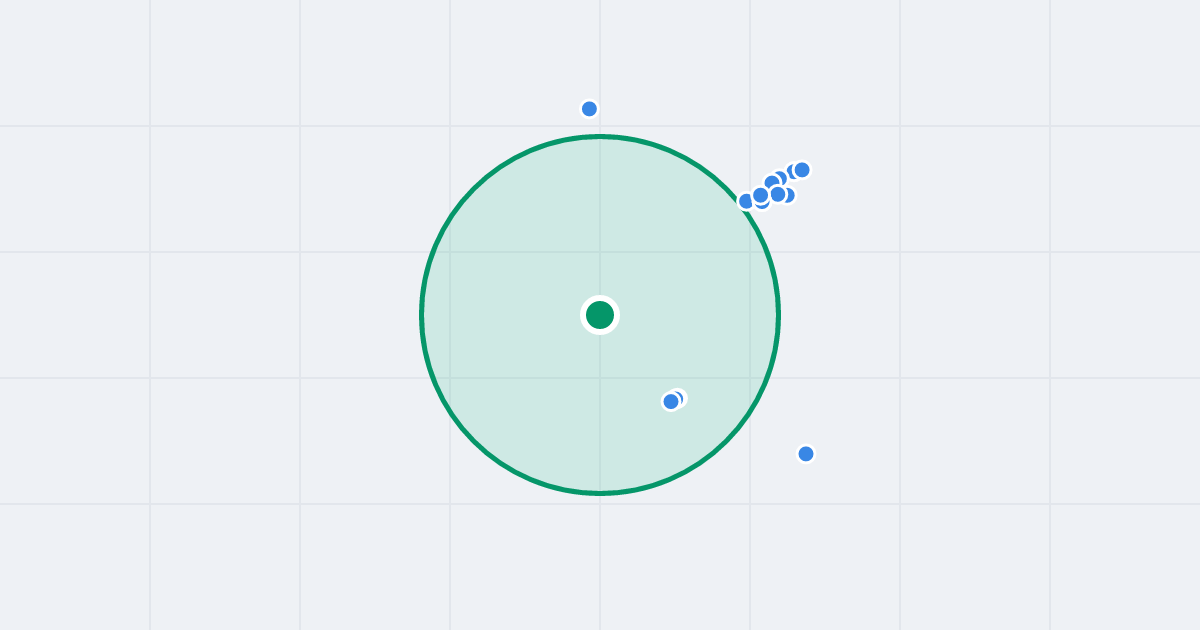
Task: Click hidden marker behind cluster's upper middle marker
Action: pyautogui.click(x=783, y=177)
